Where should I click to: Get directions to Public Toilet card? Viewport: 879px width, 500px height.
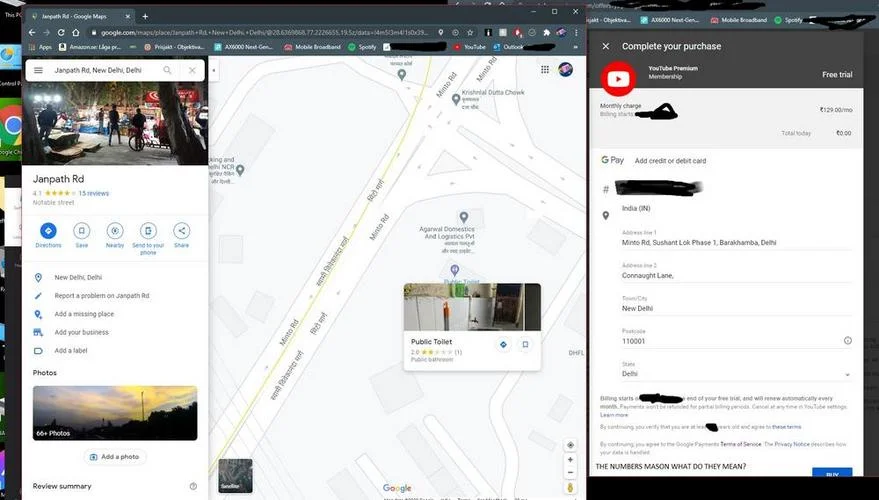coord(503,345)
